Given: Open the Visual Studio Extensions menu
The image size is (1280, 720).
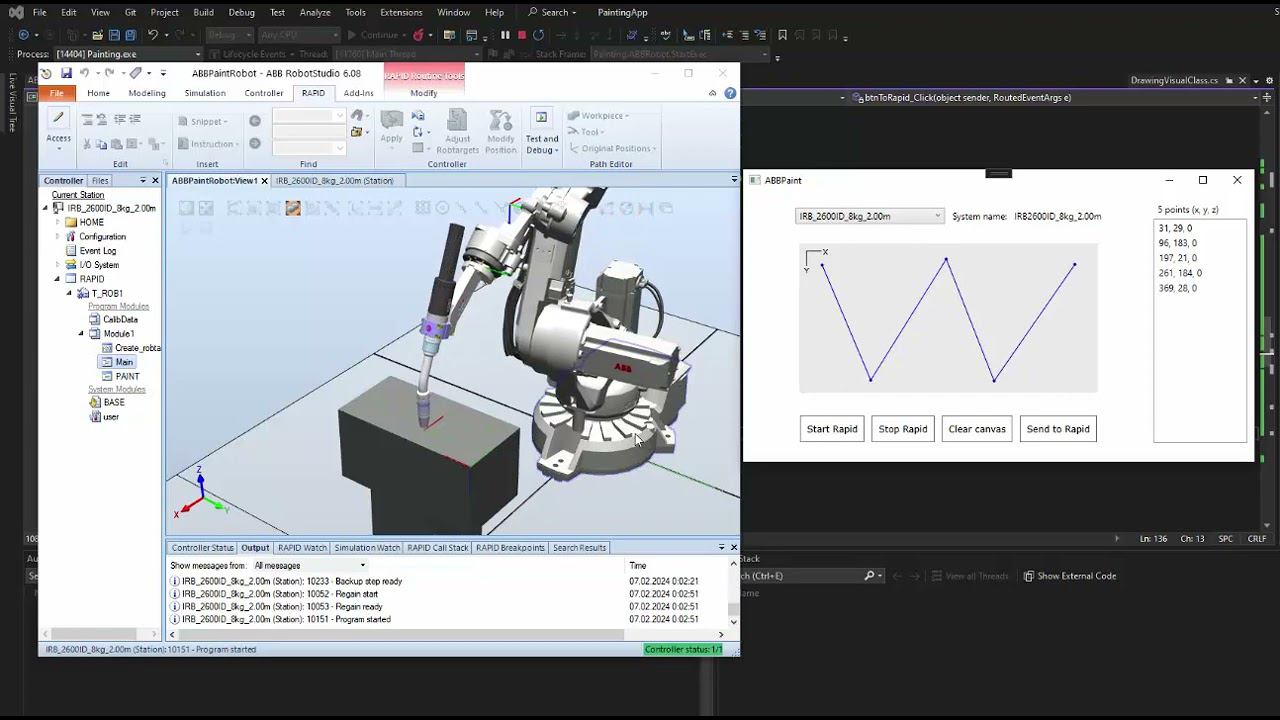Looking at the screenshot, I should click(401, 12).
